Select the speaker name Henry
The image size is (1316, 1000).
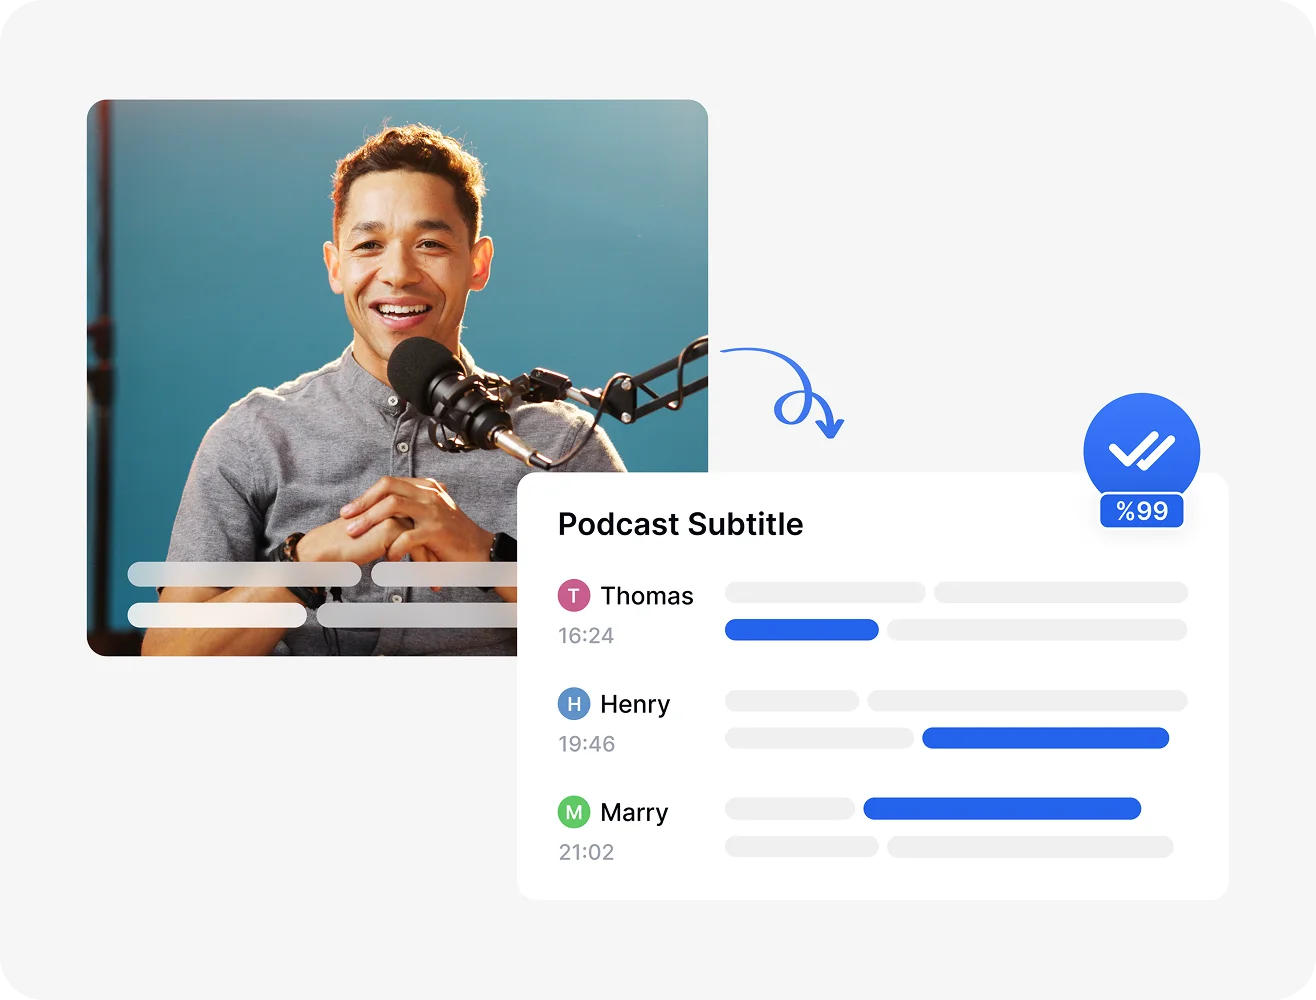pyautogui.click(x=635, y=704)
